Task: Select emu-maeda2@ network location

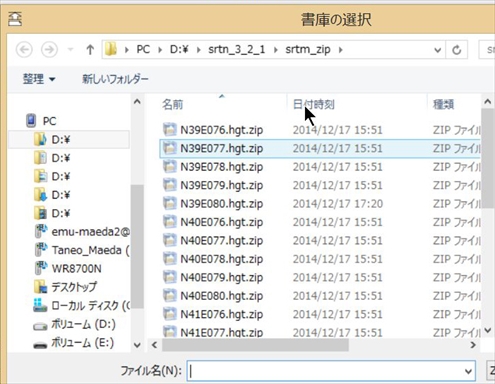Action: click(90, 231)
